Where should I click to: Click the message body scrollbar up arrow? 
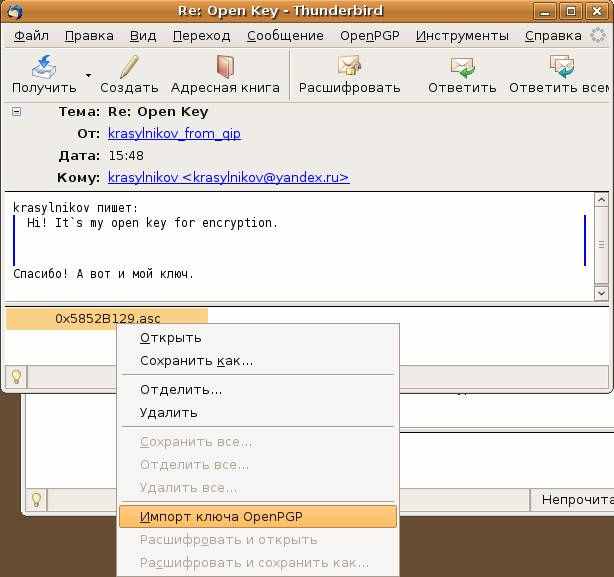[601, 200]
